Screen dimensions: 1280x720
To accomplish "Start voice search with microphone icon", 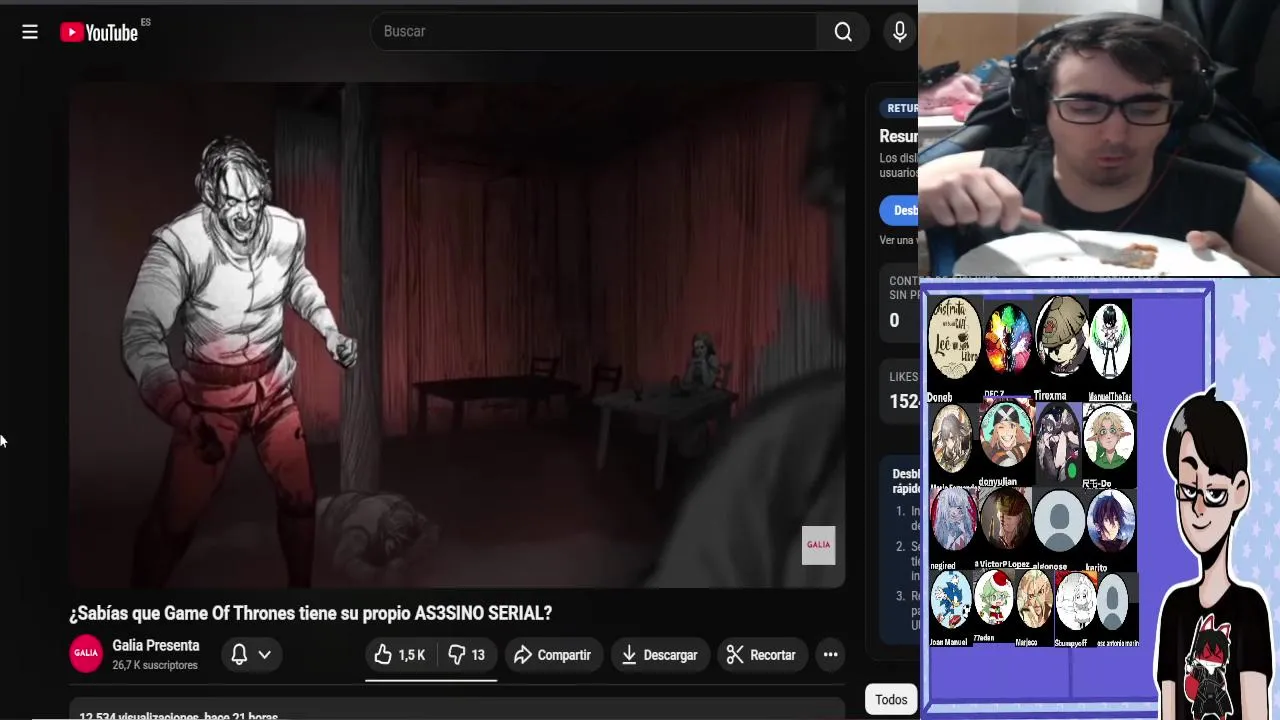I will [899, 32].
